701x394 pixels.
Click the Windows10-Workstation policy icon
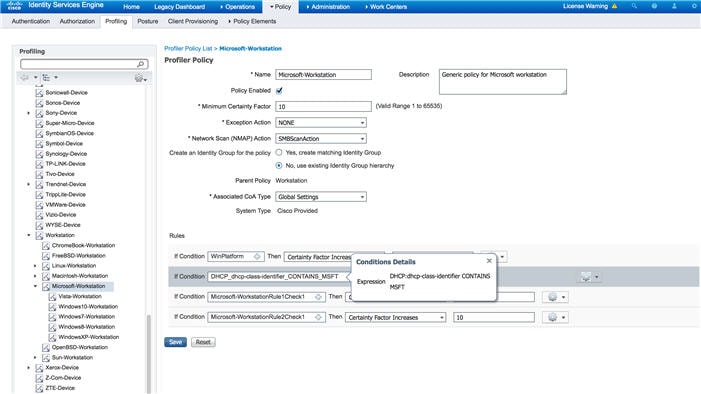(52, 307)
